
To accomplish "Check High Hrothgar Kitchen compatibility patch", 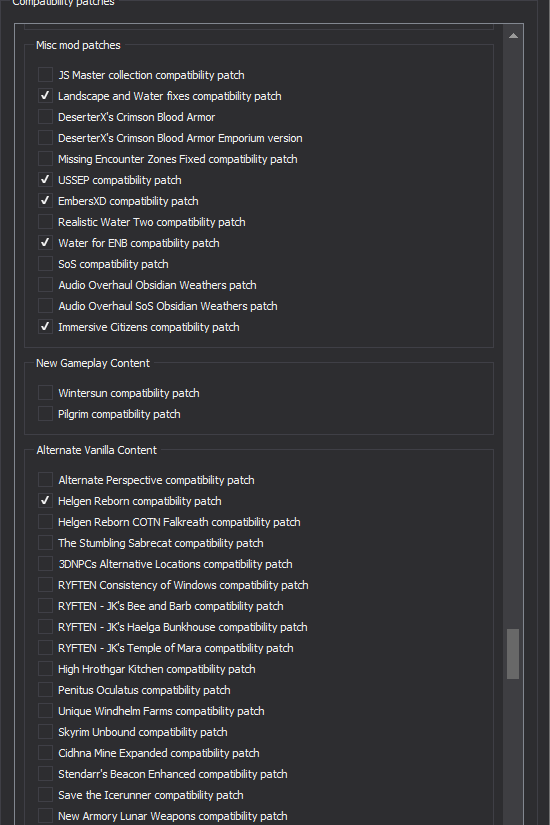I will point(45,669).
